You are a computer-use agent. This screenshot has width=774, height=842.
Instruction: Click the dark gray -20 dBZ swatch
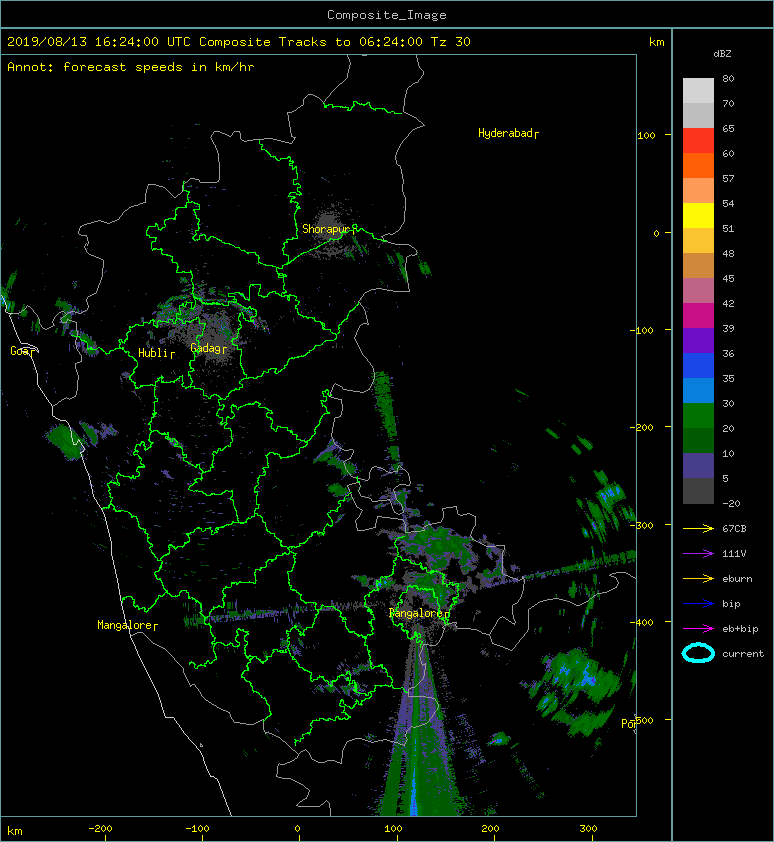click(x=698, y=491)
